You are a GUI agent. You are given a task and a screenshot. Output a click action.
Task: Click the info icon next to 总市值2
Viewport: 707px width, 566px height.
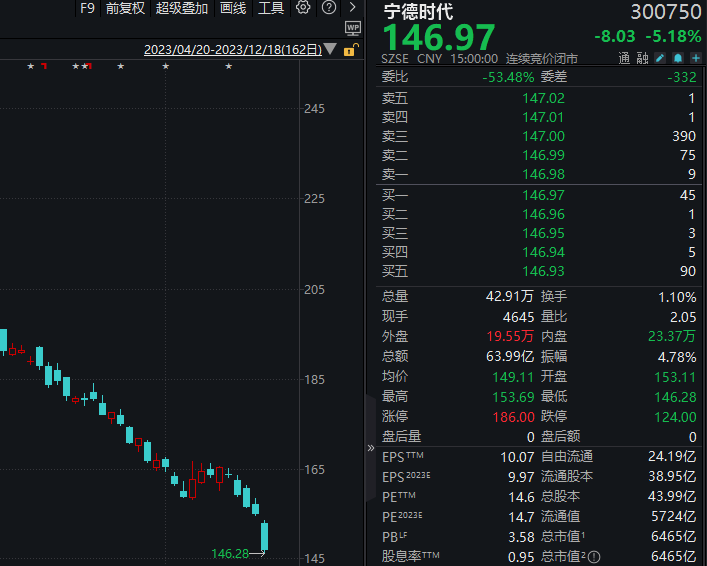click(594, 557)
